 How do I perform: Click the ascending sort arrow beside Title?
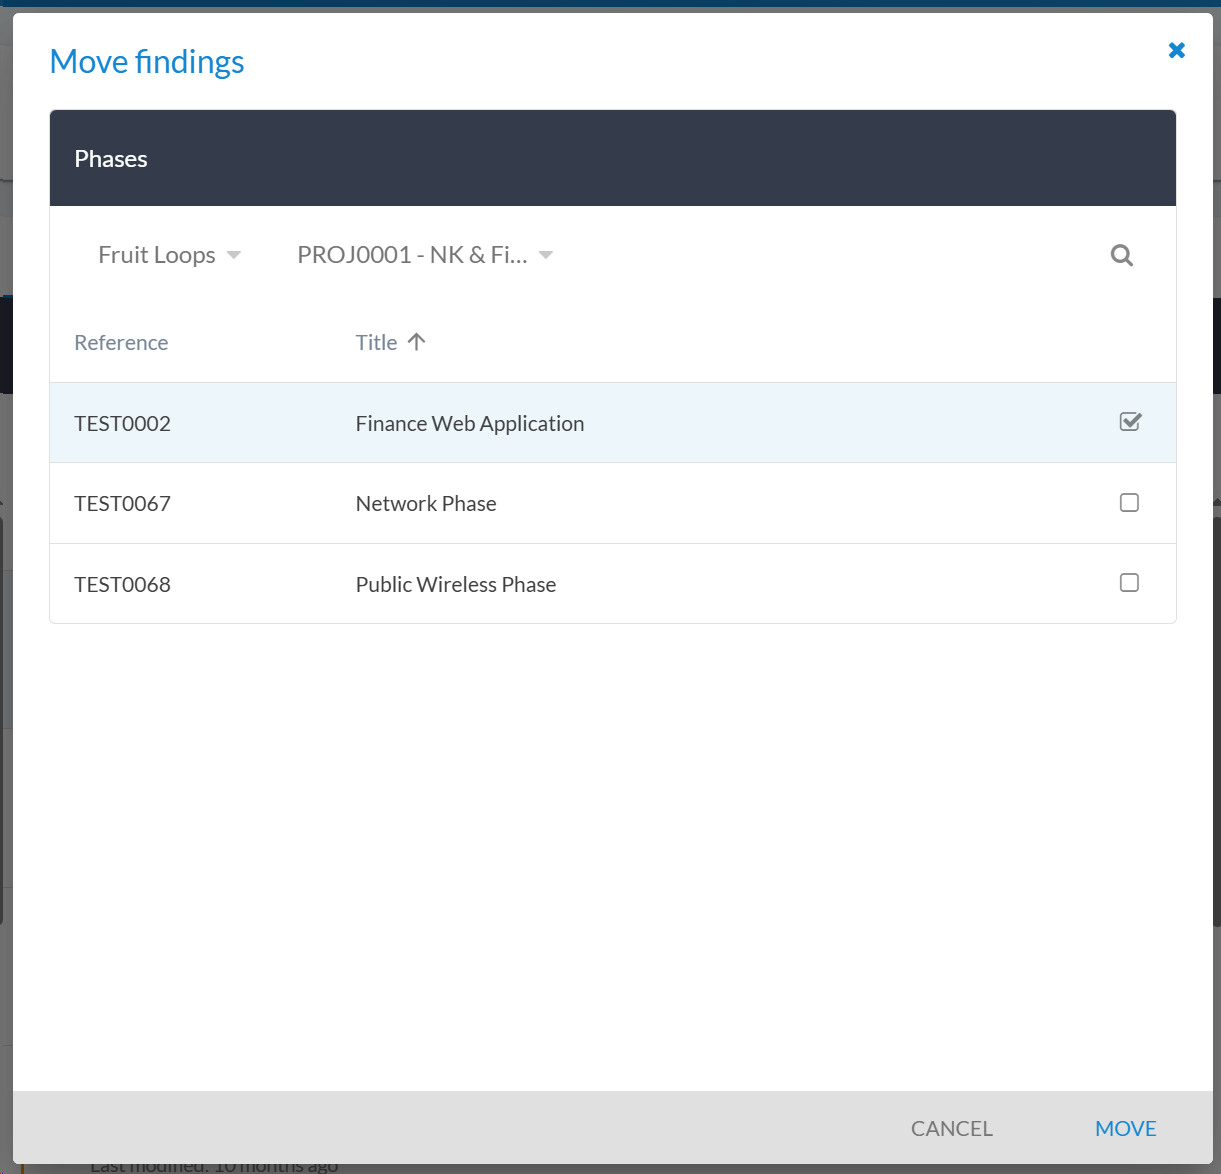(417, 342)
